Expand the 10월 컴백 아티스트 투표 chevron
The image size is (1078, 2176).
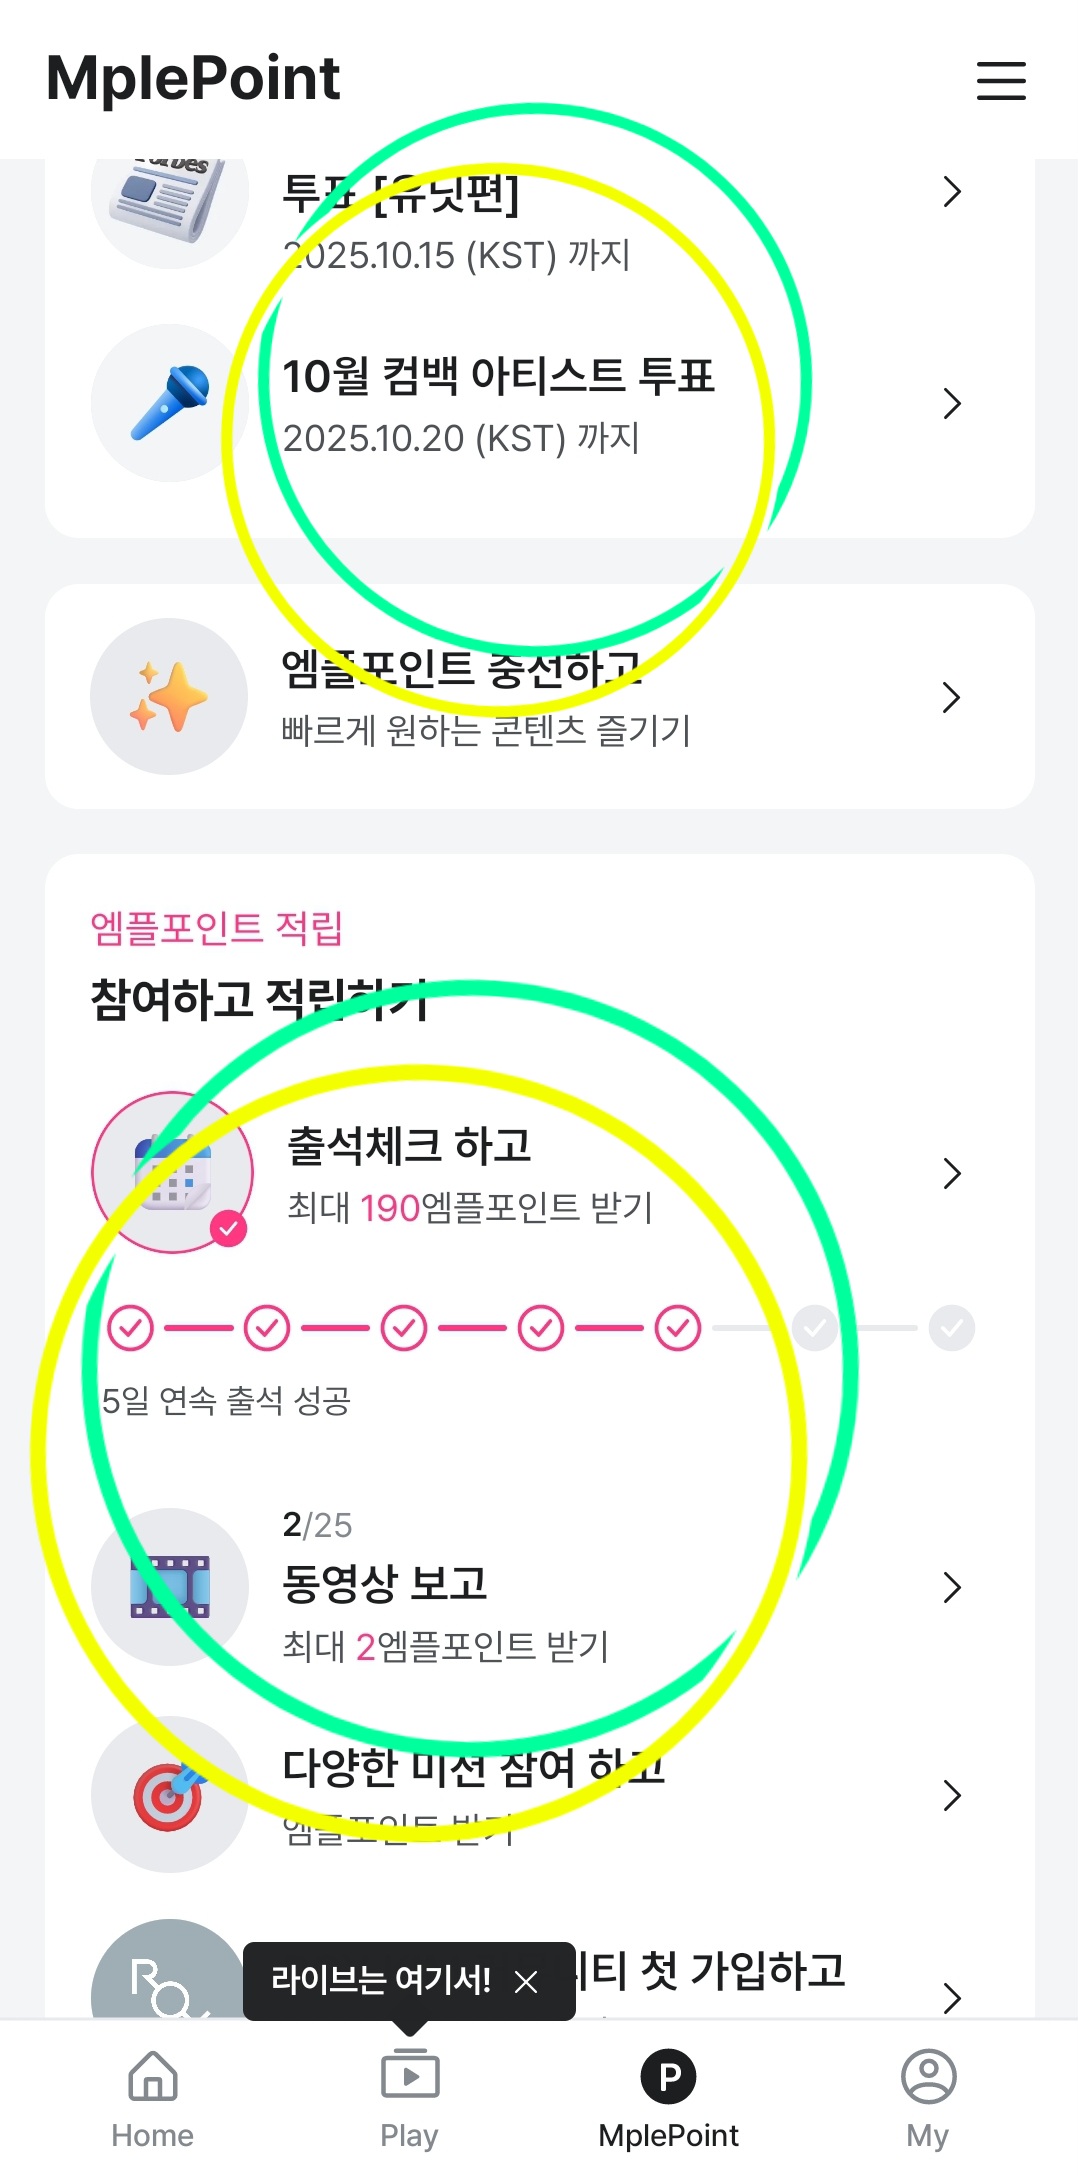tap(952, 403)
